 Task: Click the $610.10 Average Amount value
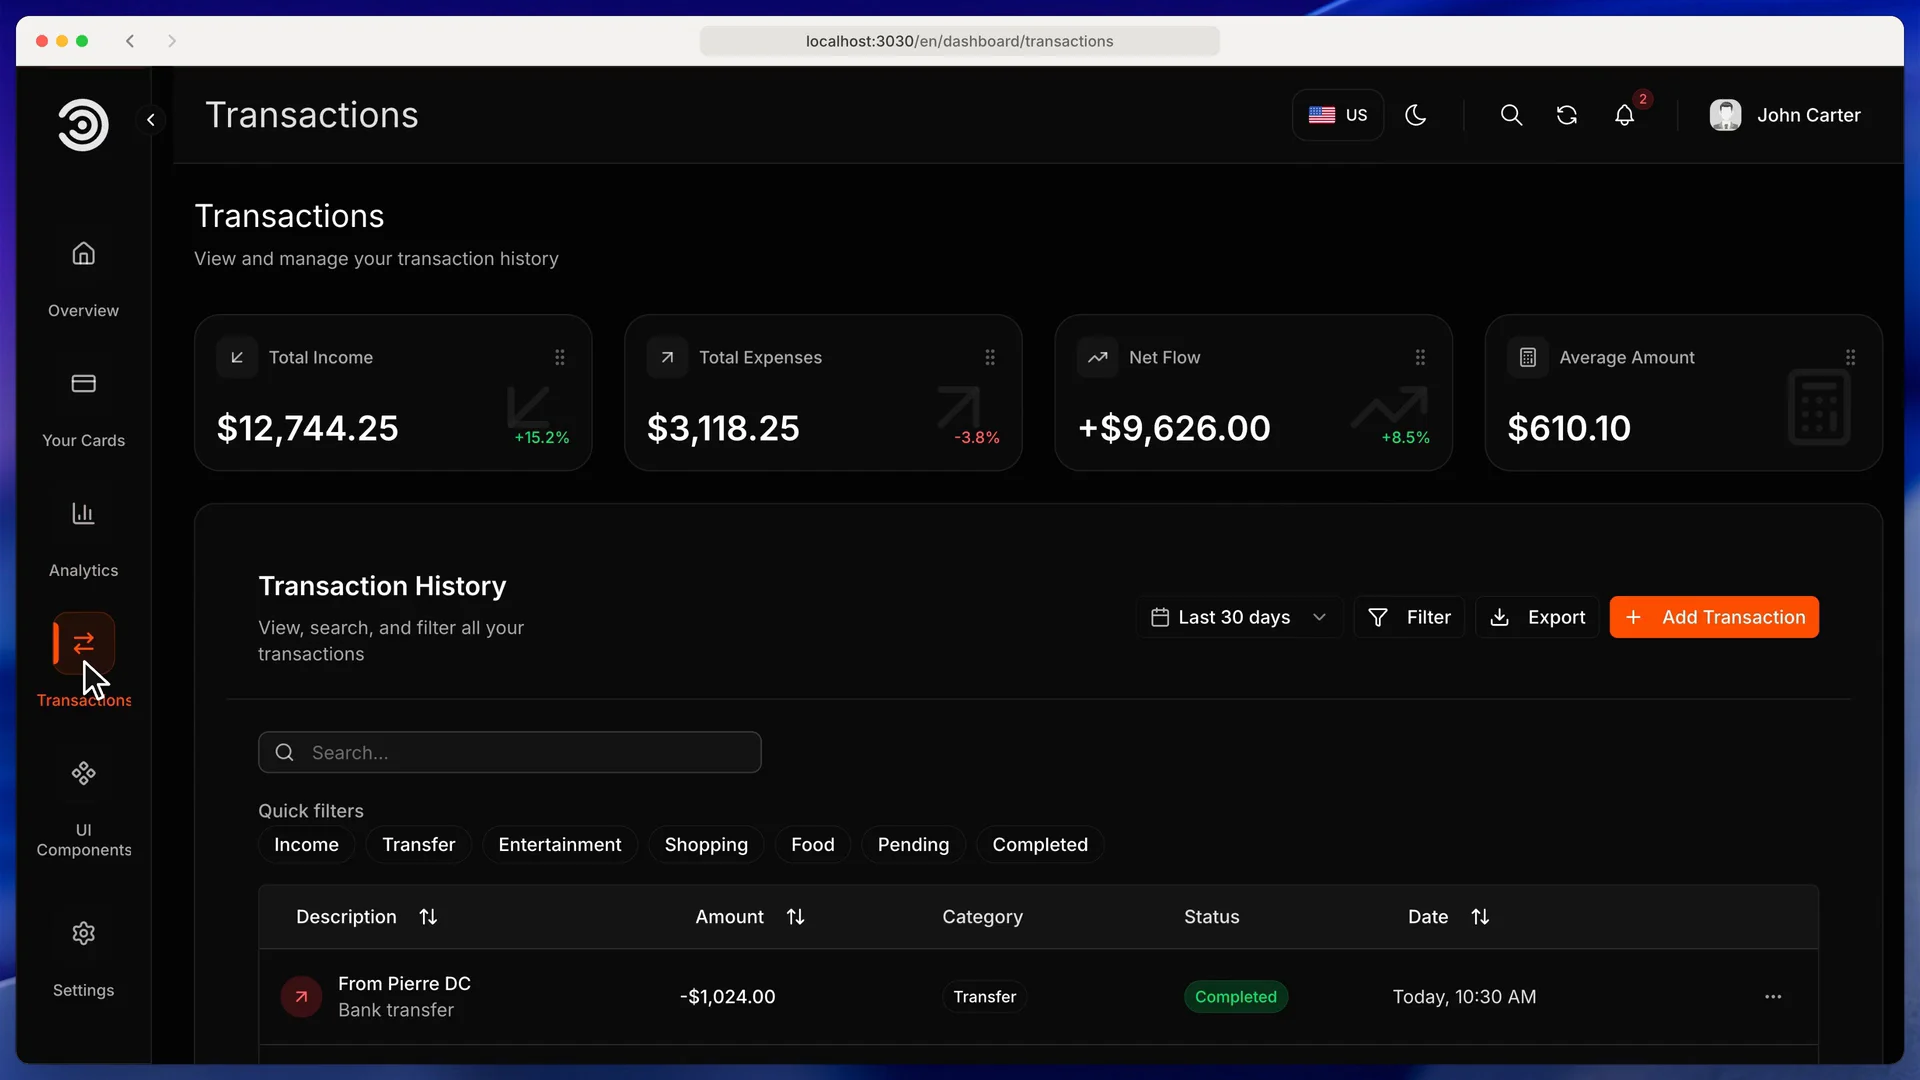pyautogui.click(x=1569, y=428)
